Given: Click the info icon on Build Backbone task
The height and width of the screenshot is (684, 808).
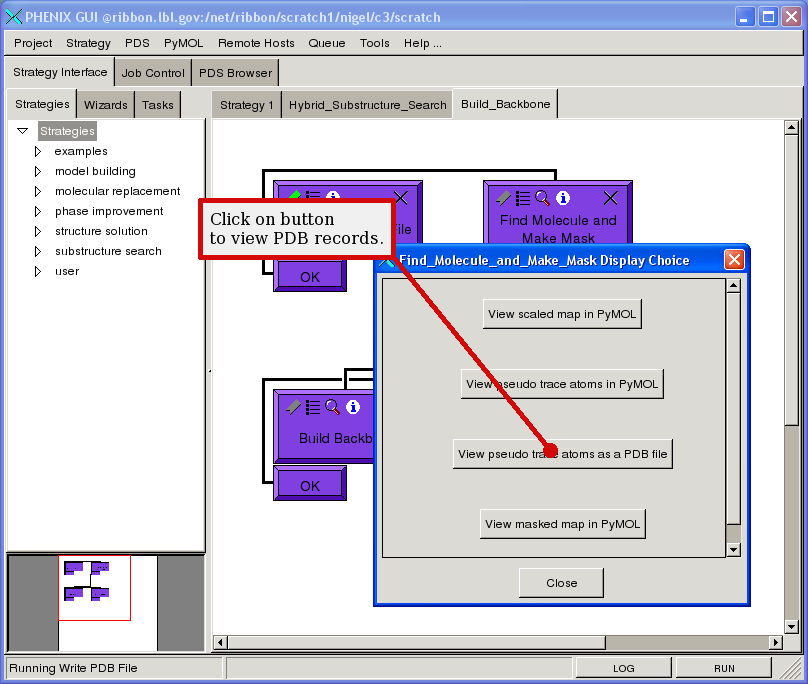Looking at the screenshot, I should click(x=353, y=407).
